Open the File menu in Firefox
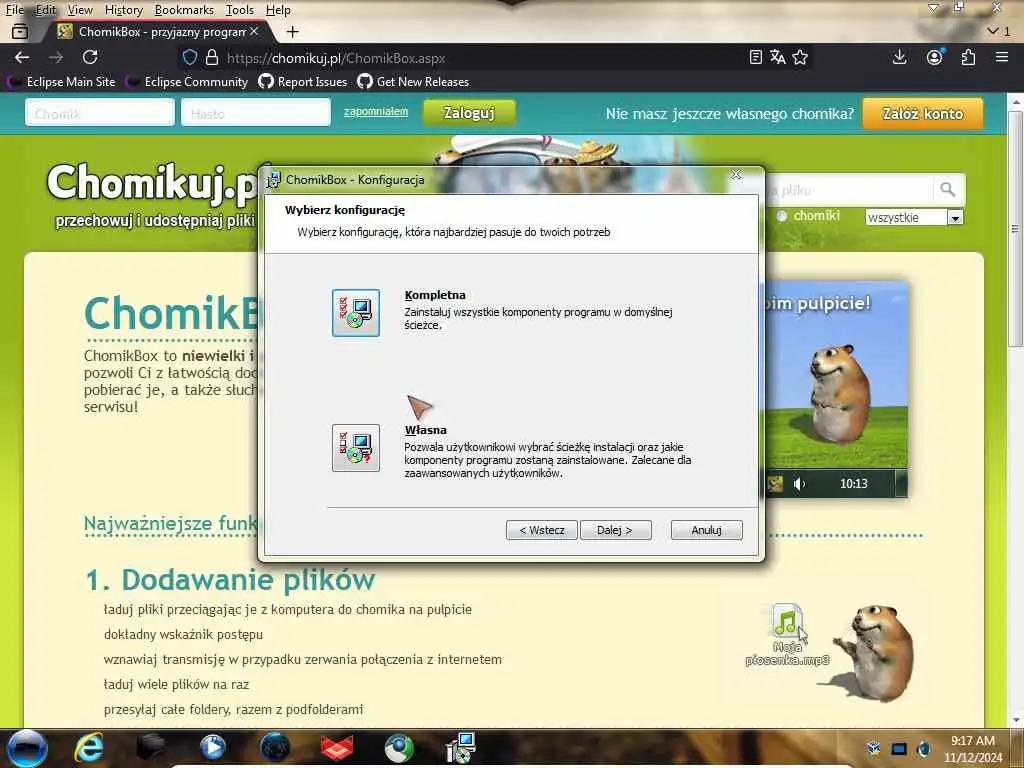The height and width of the screenshot is (768, 1024). [x=14, y=10]
